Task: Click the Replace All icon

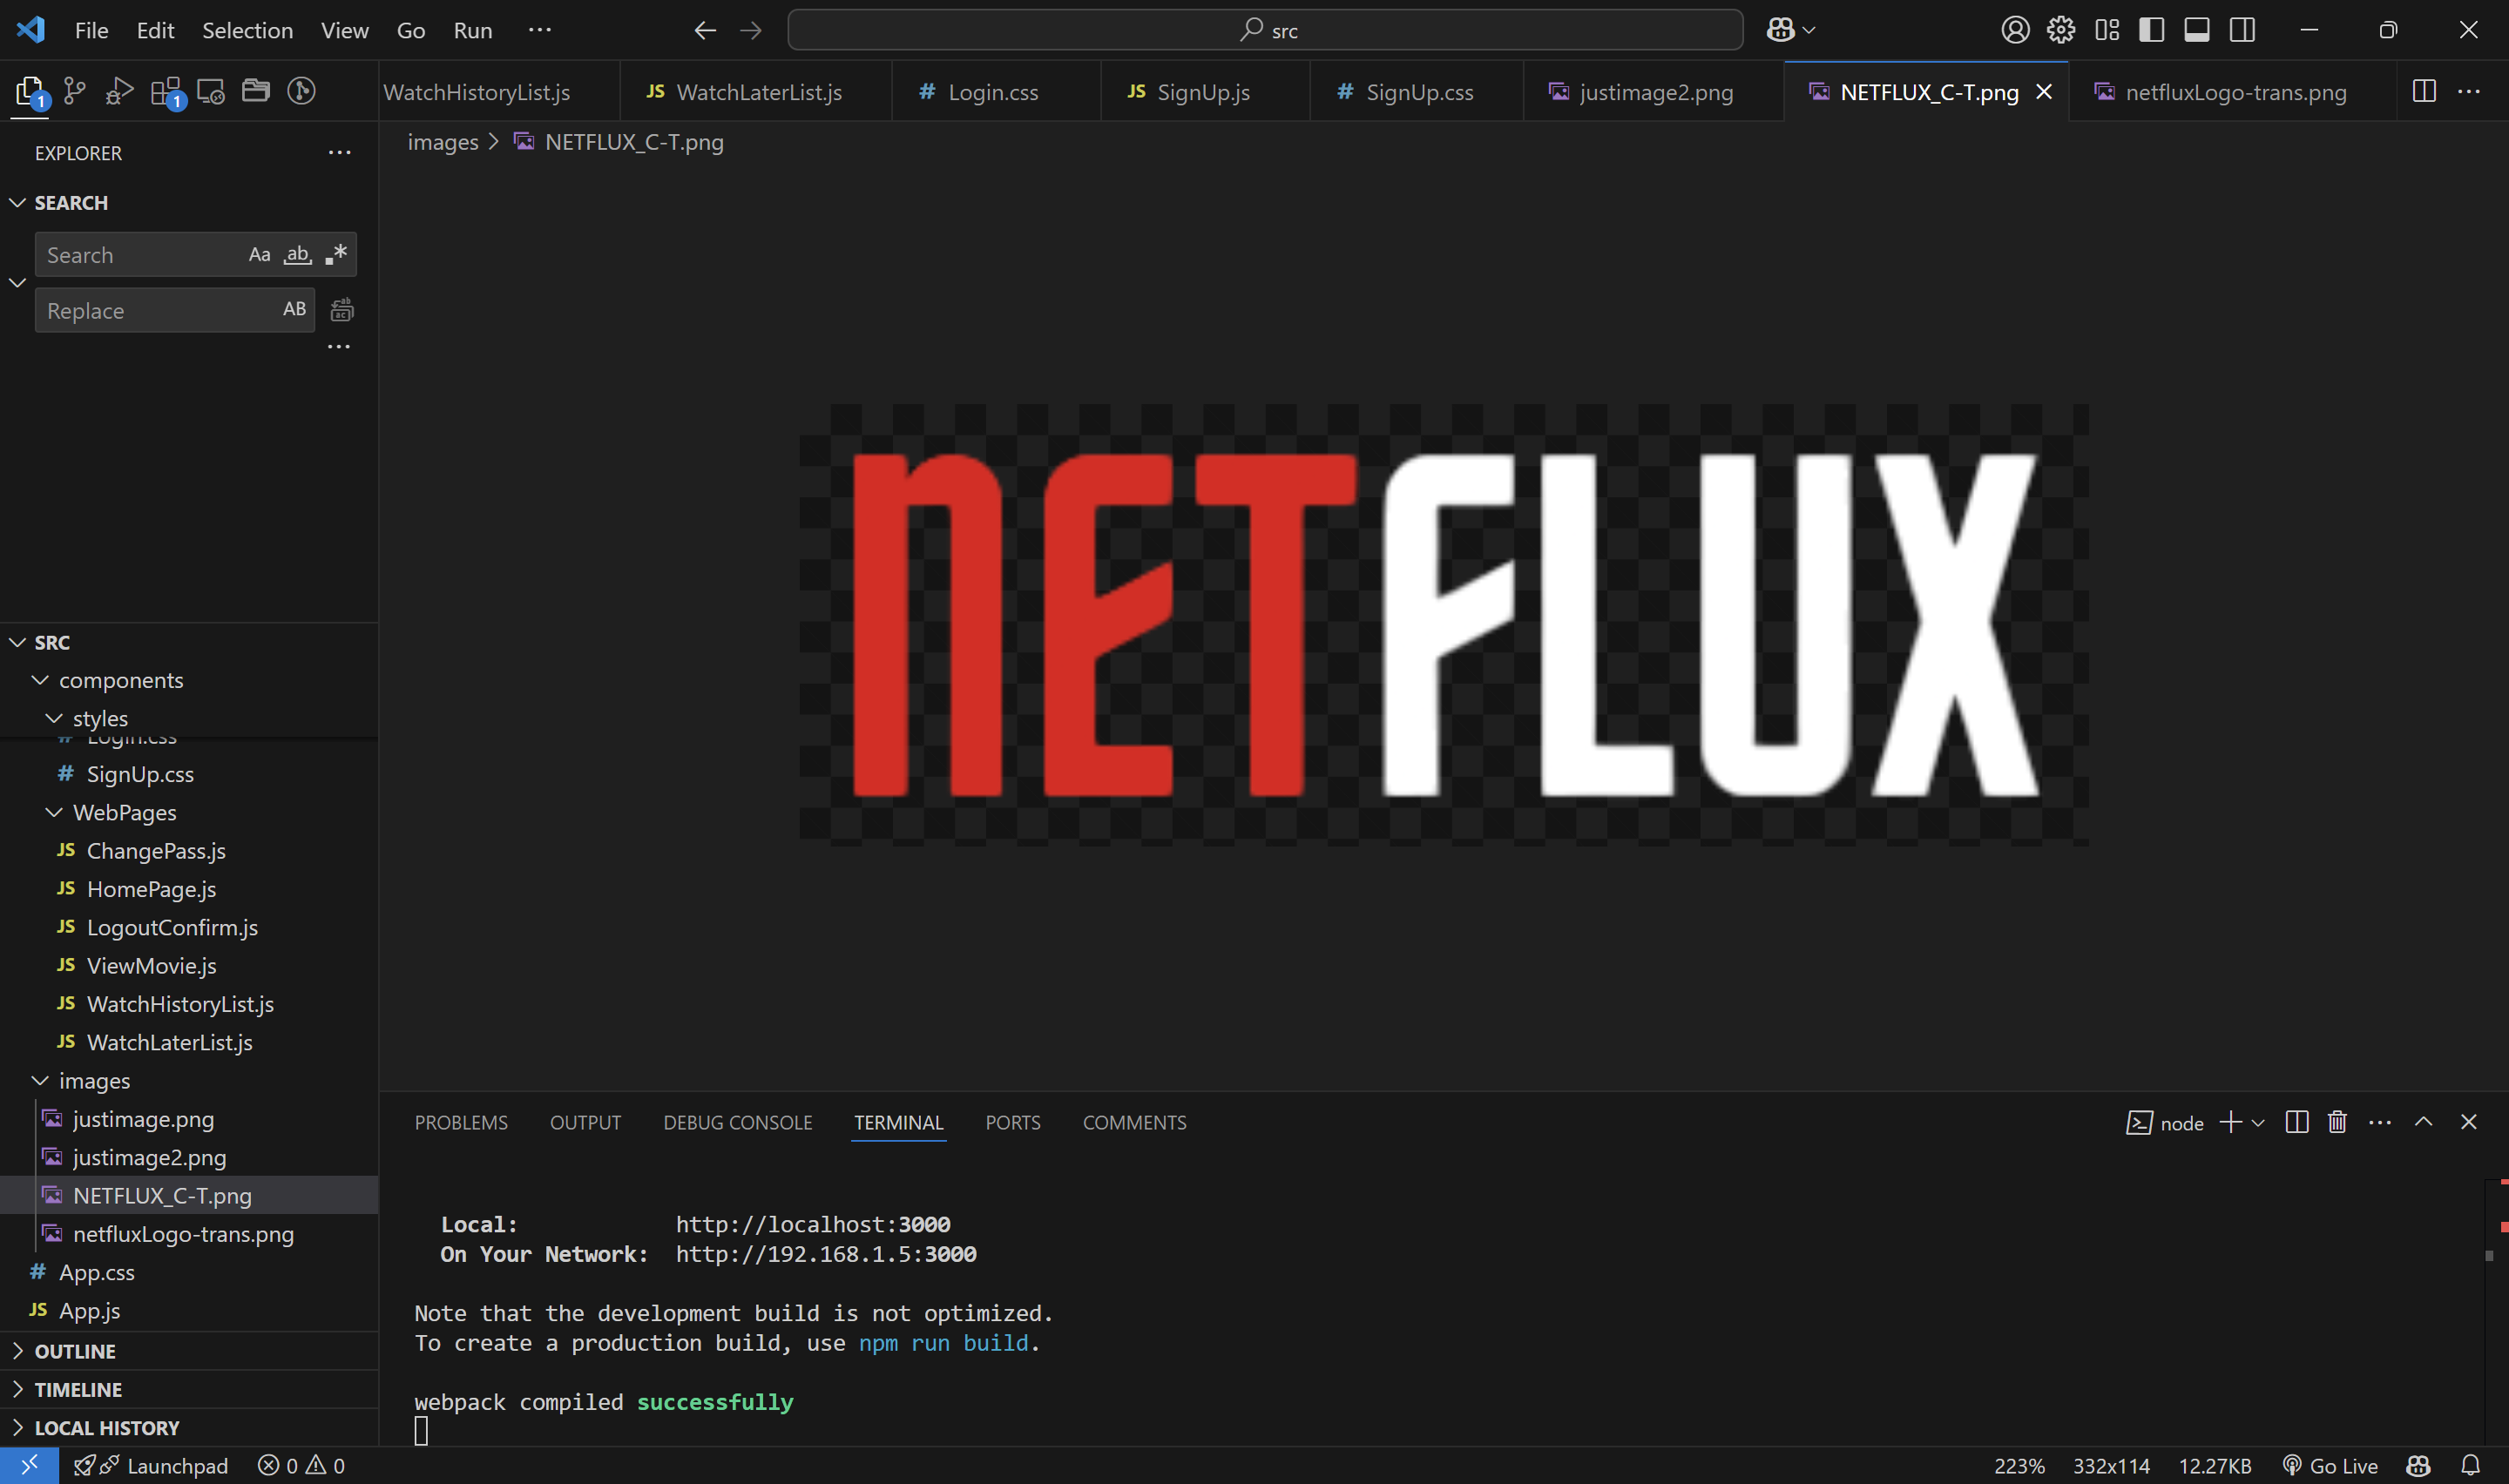Action: [x=341, y=310]
